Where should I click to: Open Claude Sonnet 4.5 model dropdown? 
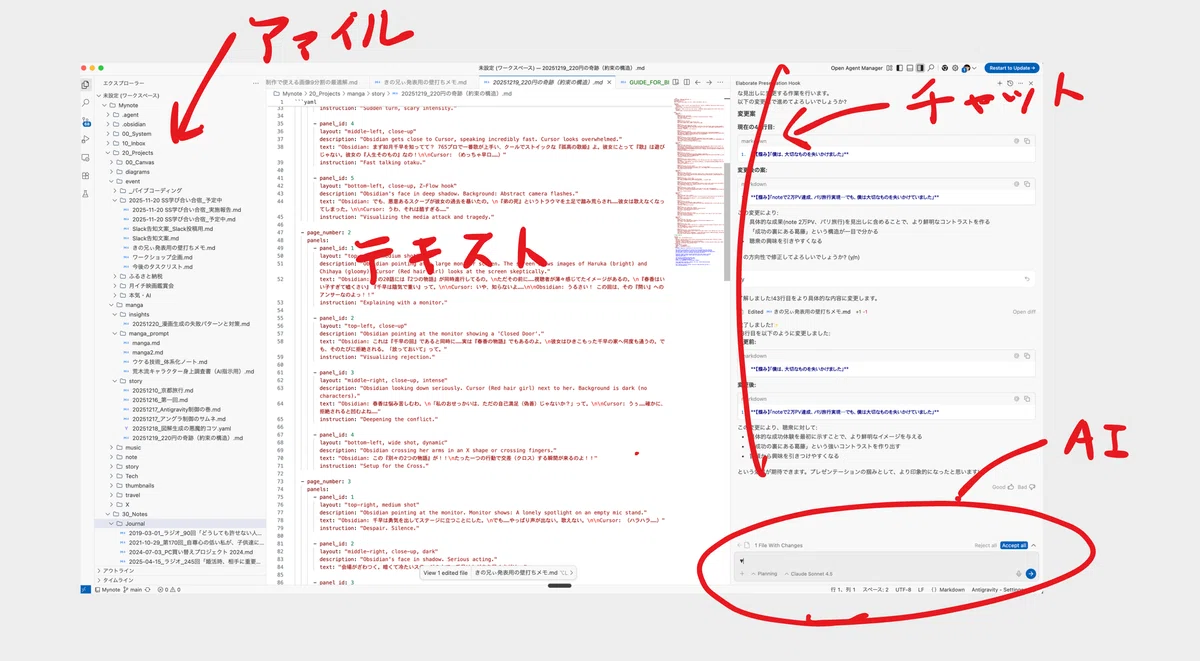(808, 574)
